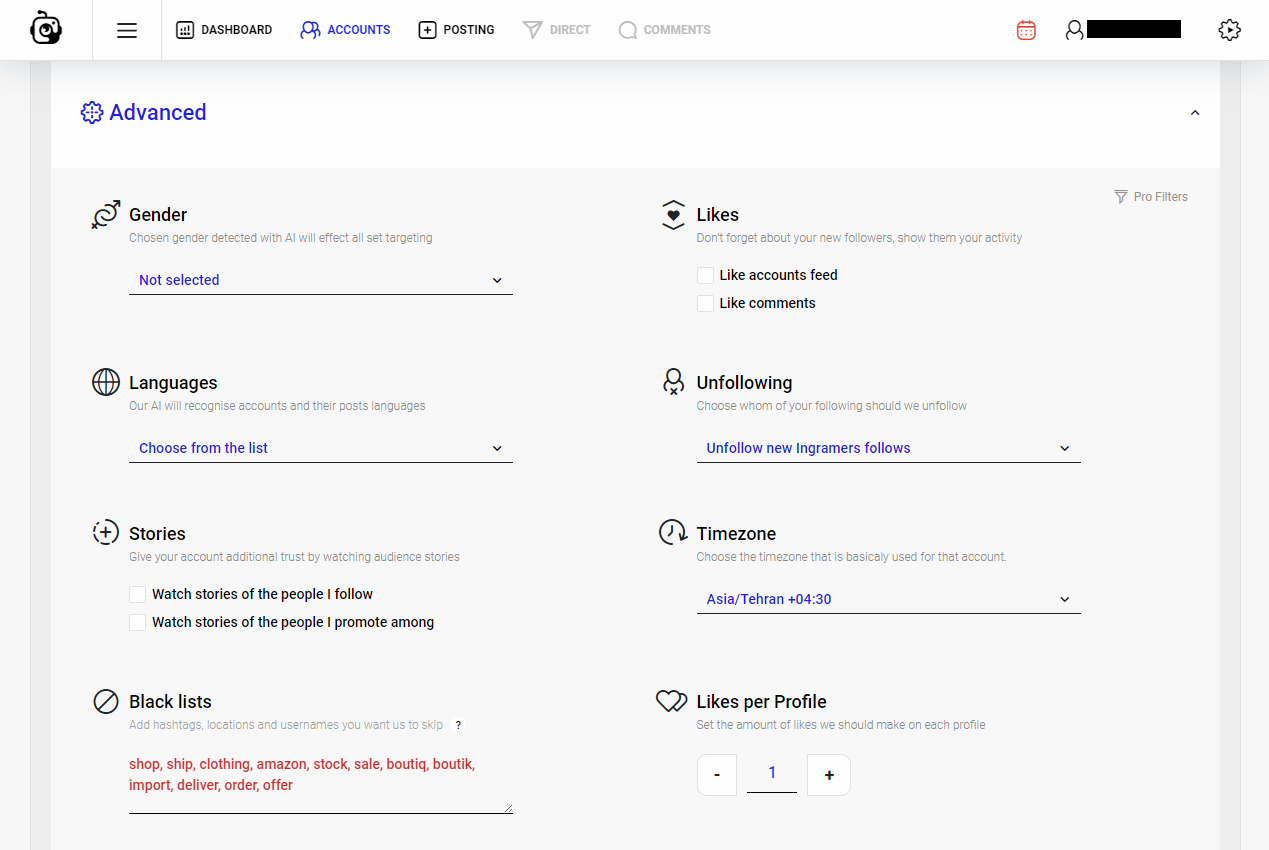The width and height of the screenshot is (1269, 850).
Task: Open the Gender dropdown
Action: click(x=320, y=280)
